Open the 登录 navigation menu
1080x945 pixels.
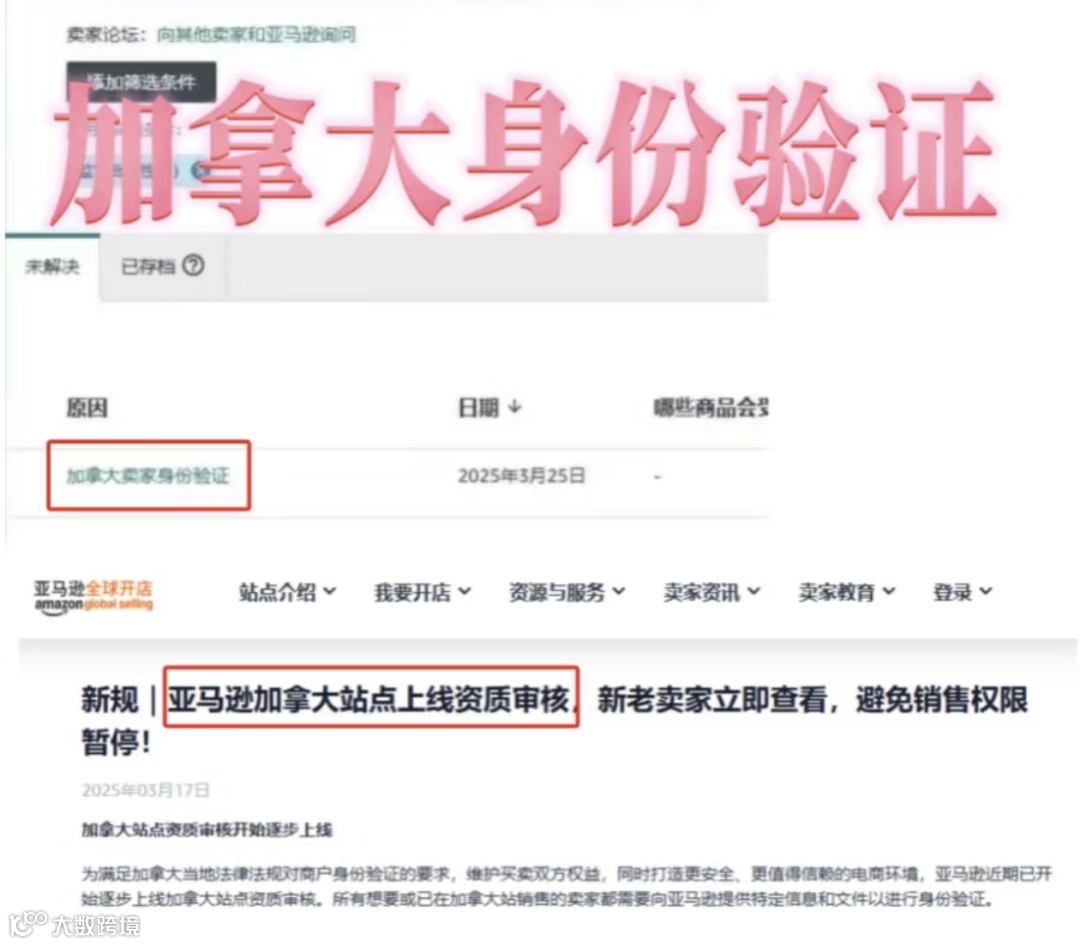(x=962, y=592)
